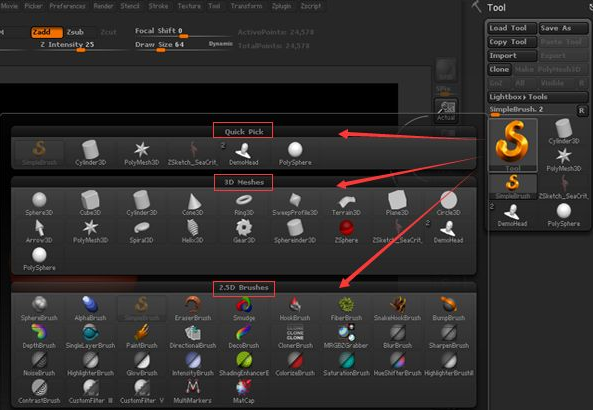Select Cube3D mesh tool
This screenshot has width=593, height=410.
[x=90, y=203]
